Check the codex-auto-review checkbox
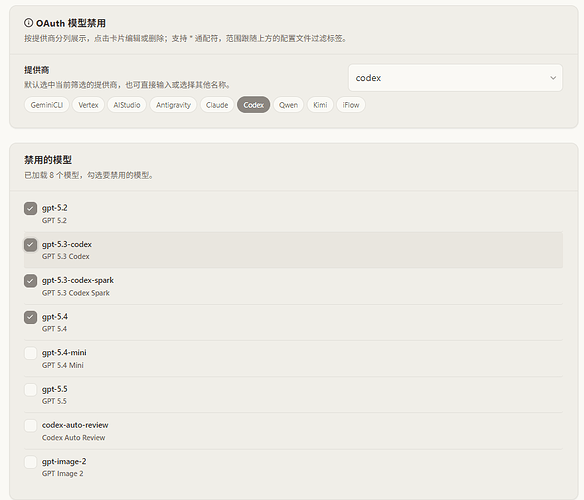The height and width of the screenshot is (500, 584). point(31,425)
